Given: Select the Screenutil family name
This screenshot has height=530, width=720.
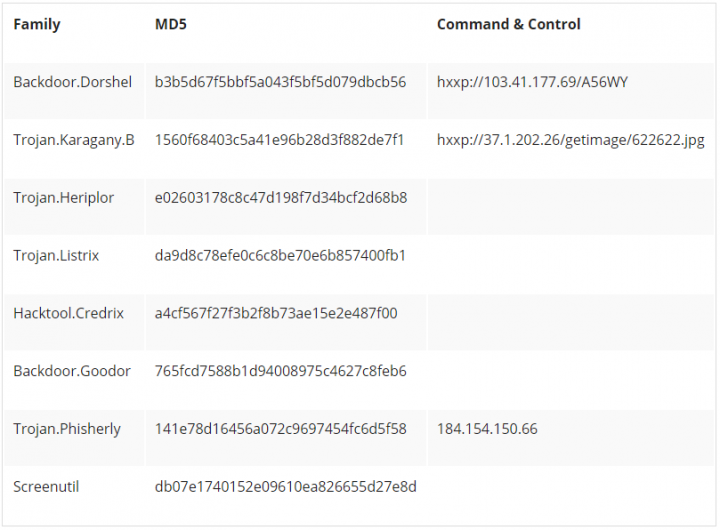Looking at the screenshot, I should coord(46,486).
